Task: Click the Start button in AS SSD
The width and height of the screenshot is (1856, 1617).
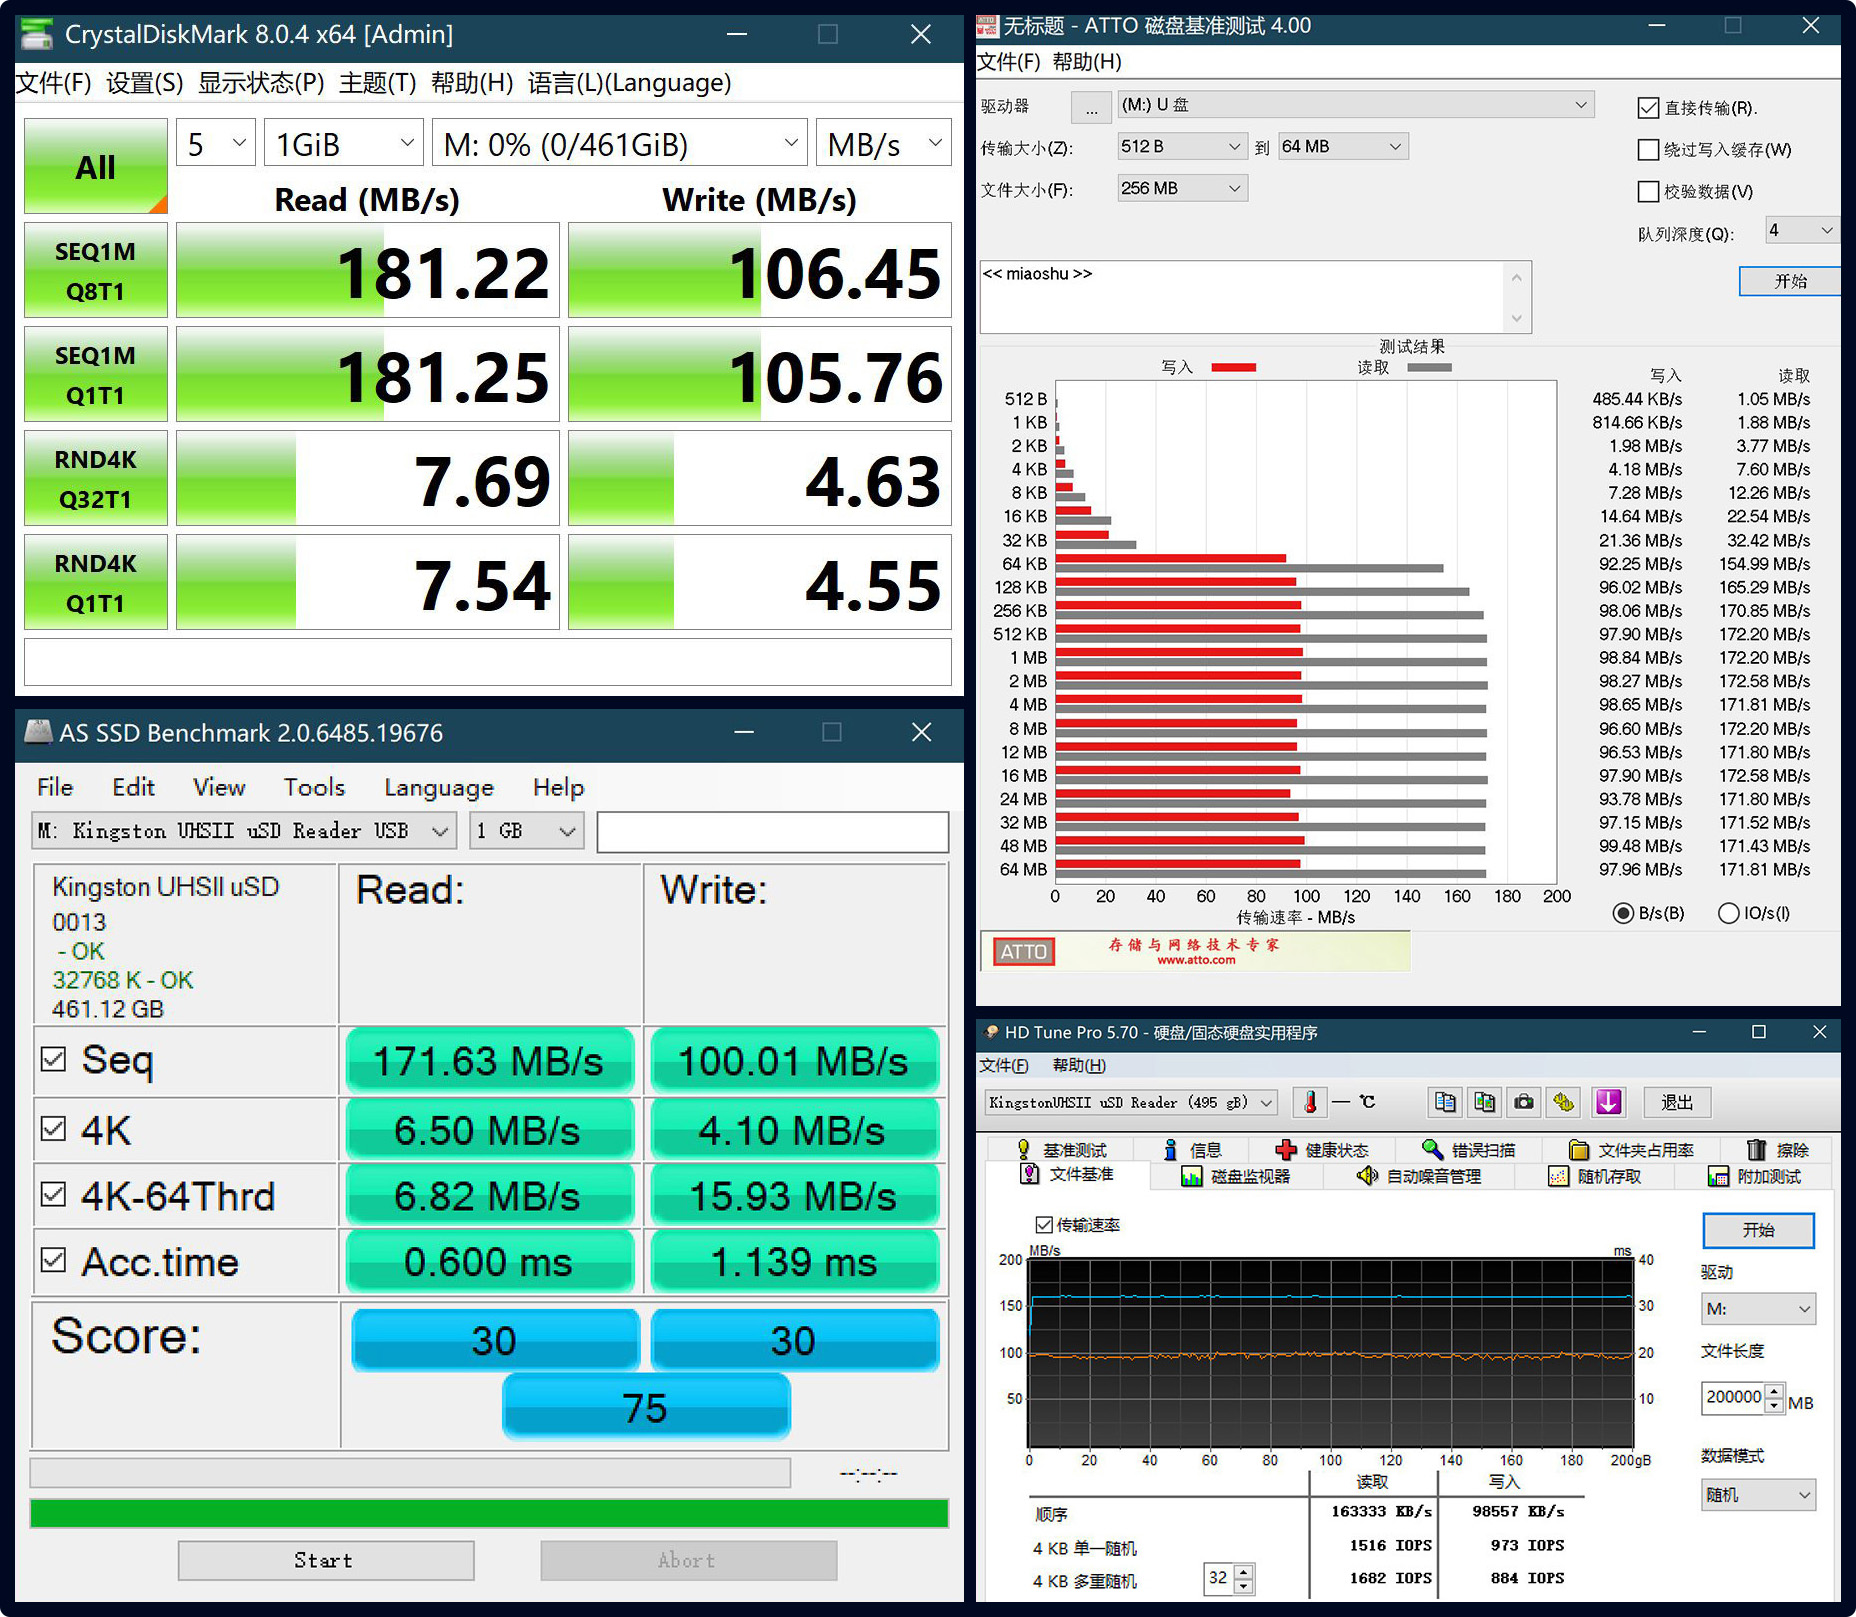Action: [326, 1560]
